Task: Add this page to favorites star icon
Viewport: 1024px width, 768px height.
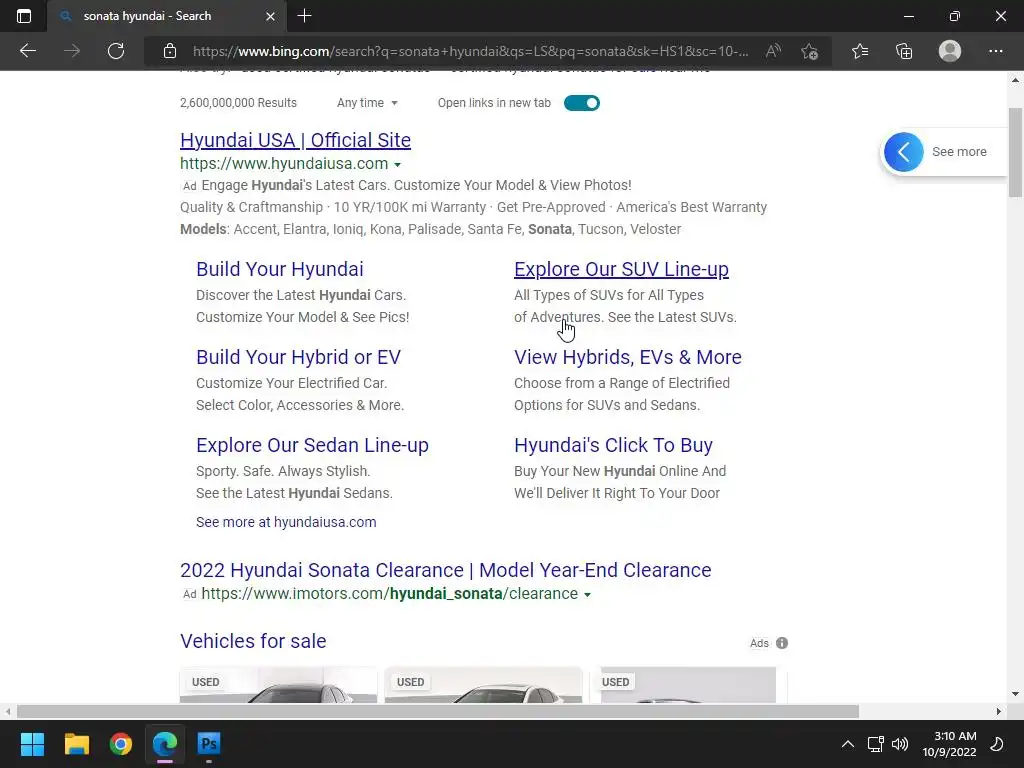Action: pos(810,51)
